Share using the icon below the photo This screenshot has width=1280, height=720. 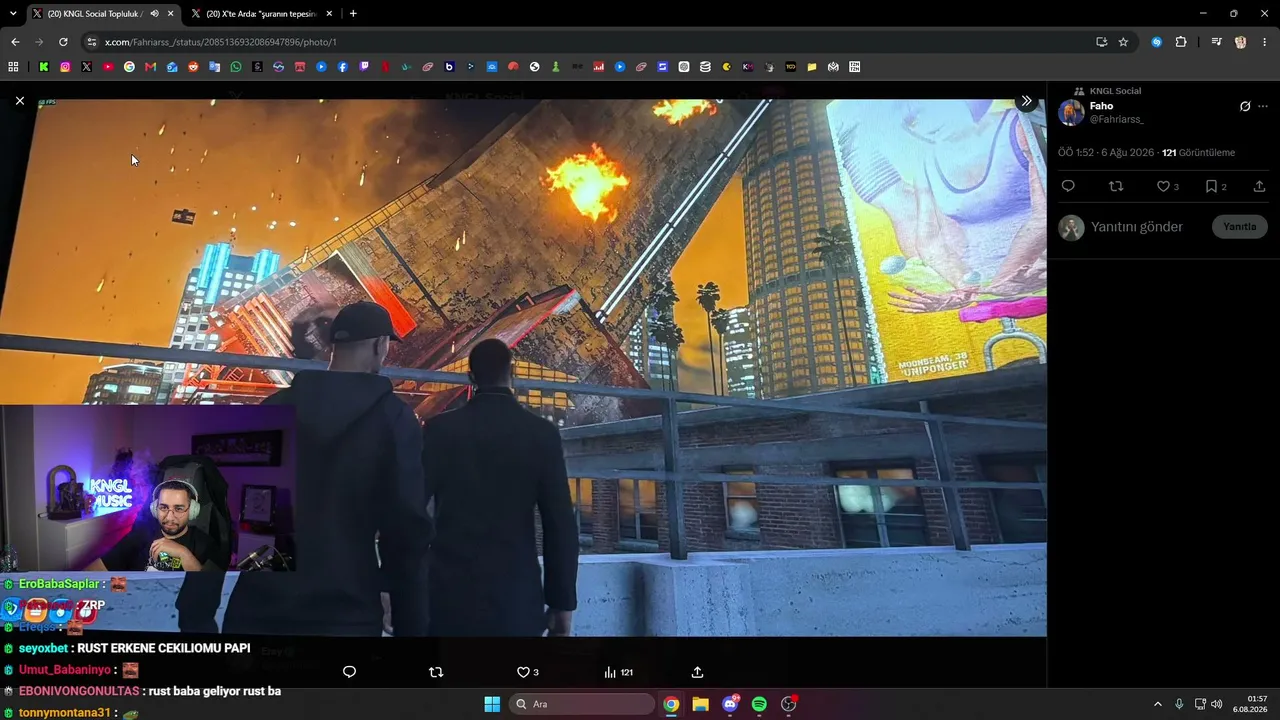[x=697, y=672]
